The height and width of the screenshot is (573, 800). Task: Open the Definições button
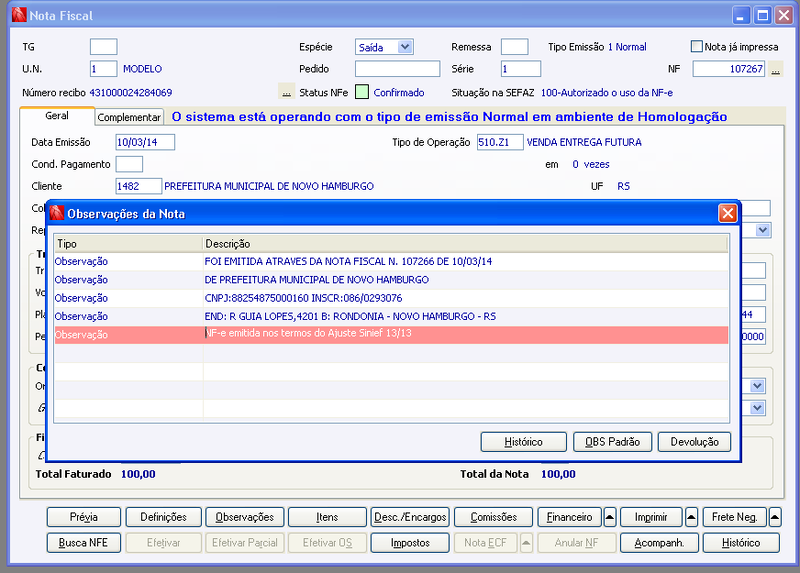pyautogui.click(x=163, y=517)
